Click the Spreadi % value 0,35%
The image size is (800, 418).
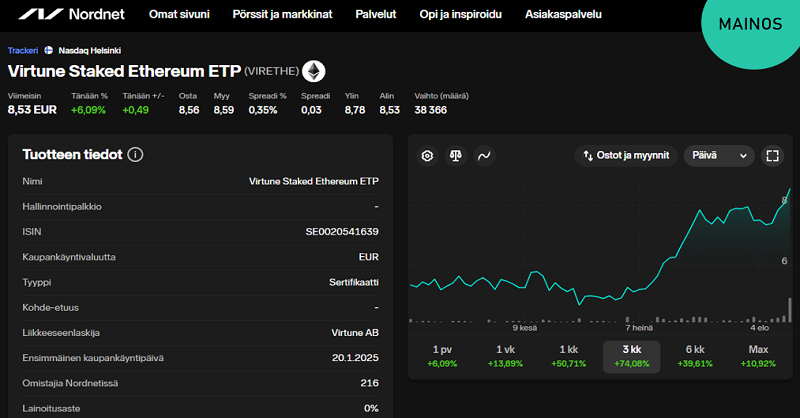tap(263, 110)
